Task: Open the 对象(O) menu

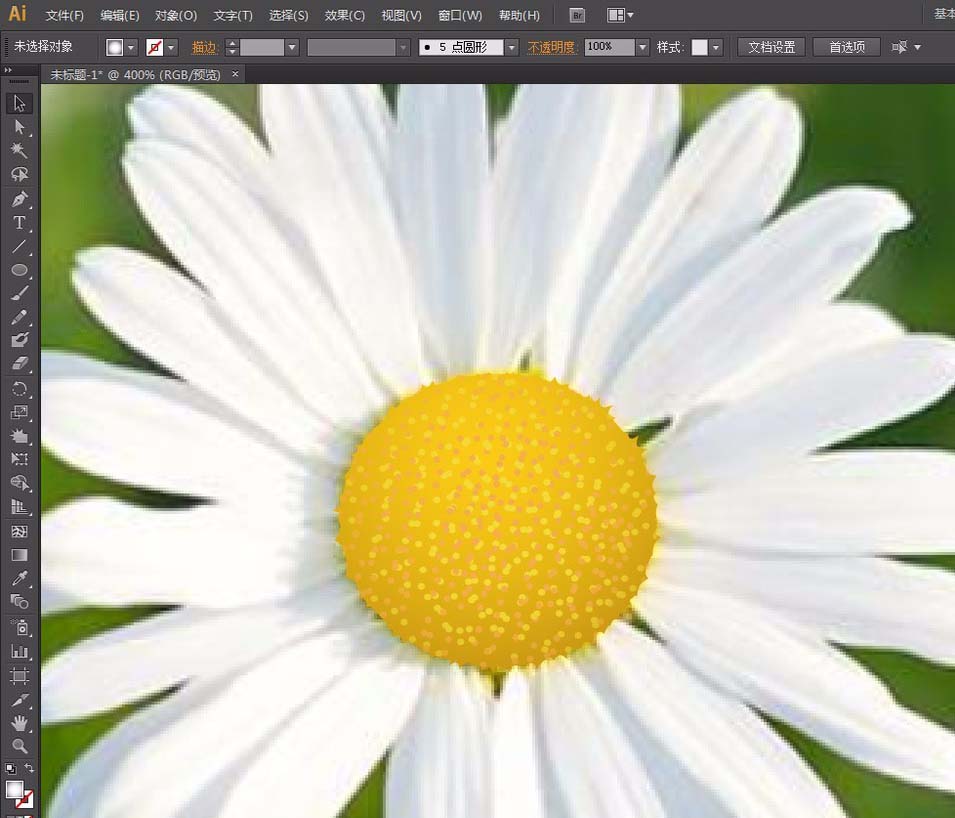Action: coord(176,15)
